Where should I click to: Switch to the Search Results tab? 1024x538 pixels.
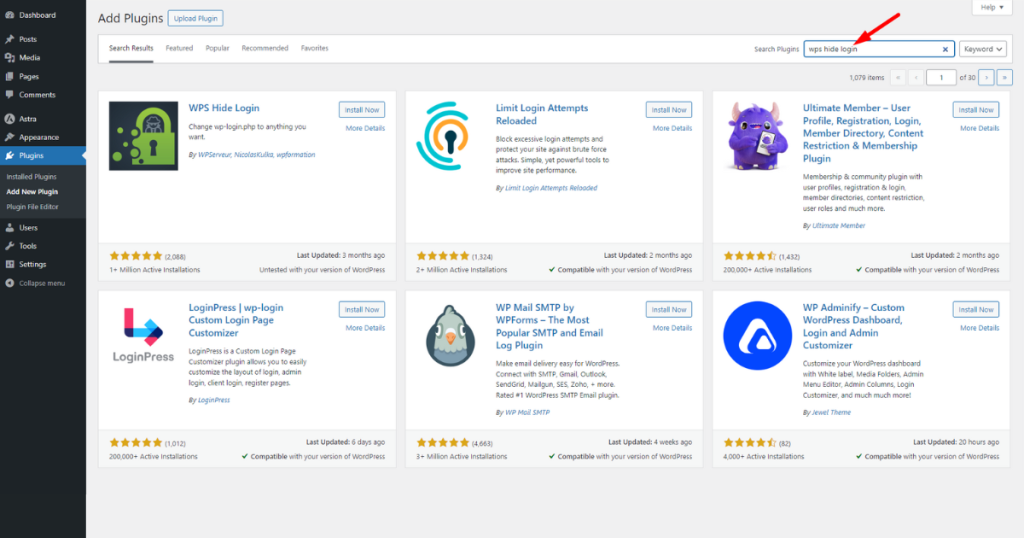[131, 48]
